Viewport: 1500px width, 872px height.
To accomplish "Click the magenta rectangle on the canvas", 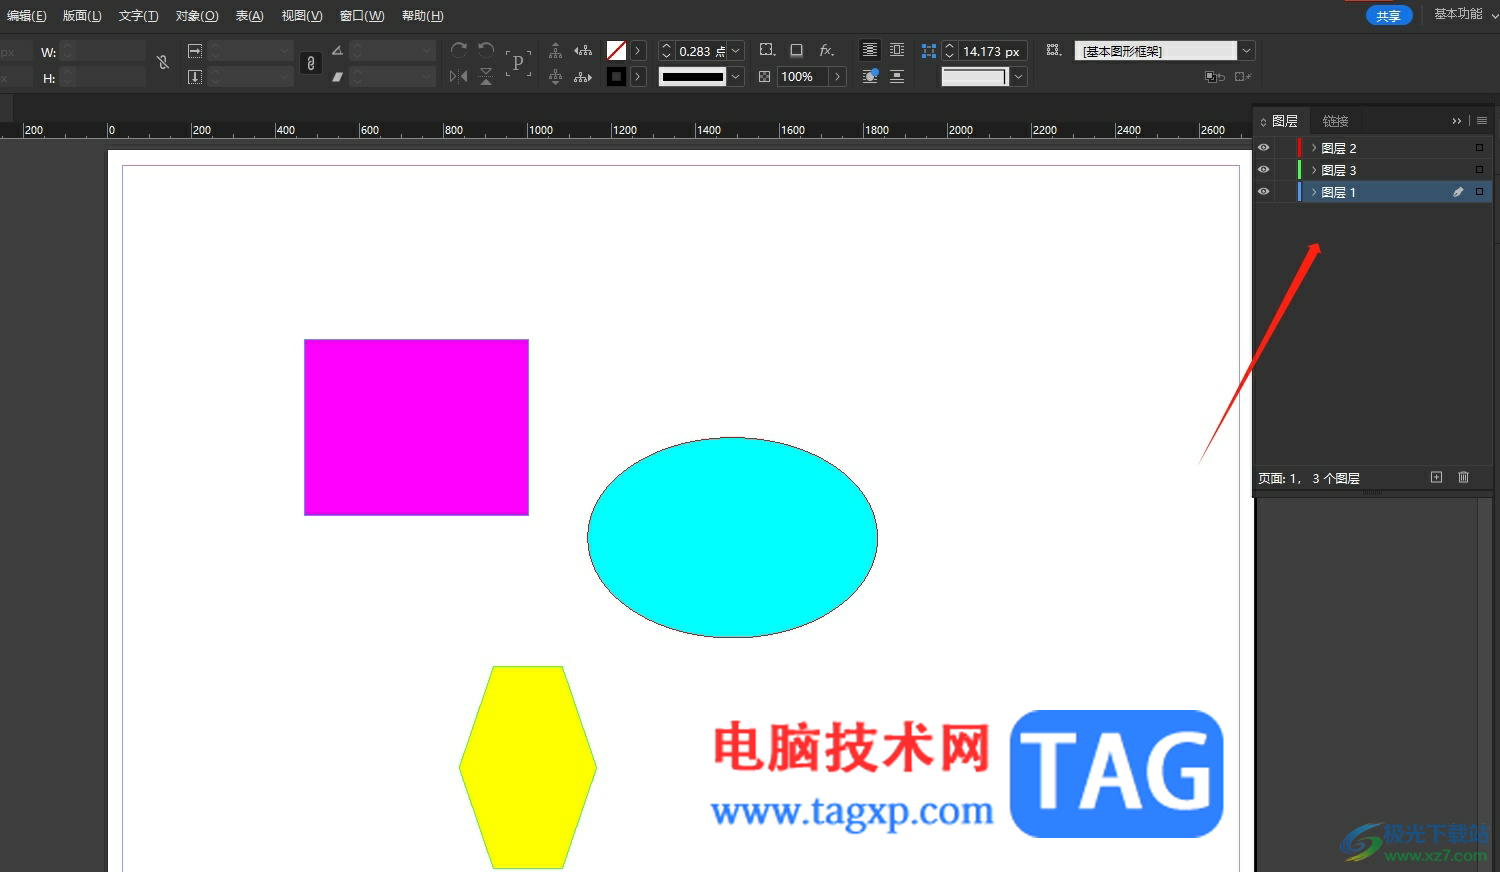I will click(x=416, y=427).
